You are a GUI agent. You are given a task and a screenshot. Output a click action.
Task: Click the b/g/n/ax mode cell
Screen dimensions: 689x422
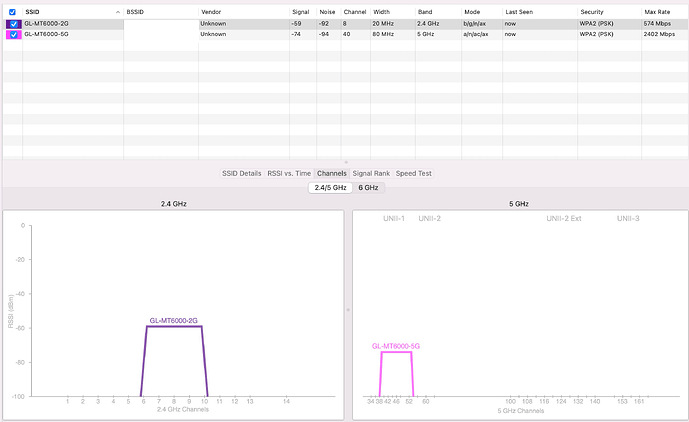(x=474, y=24)
